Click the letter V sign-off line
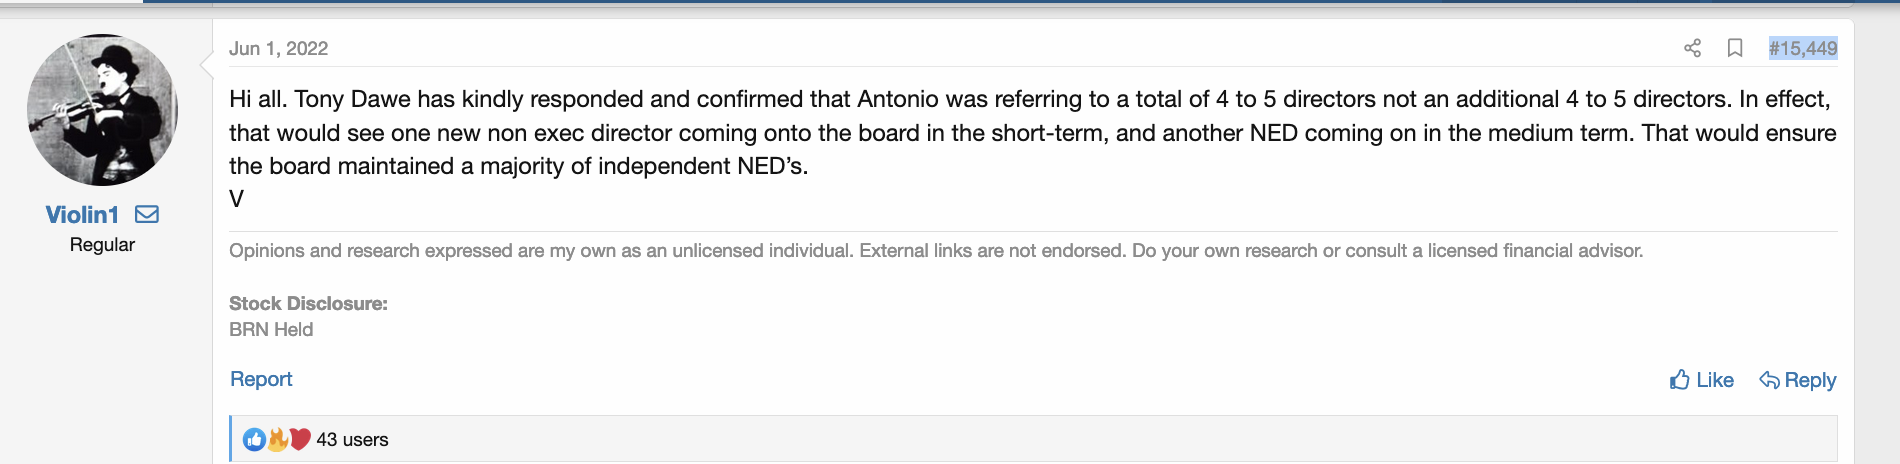 (x=237, y=199)
